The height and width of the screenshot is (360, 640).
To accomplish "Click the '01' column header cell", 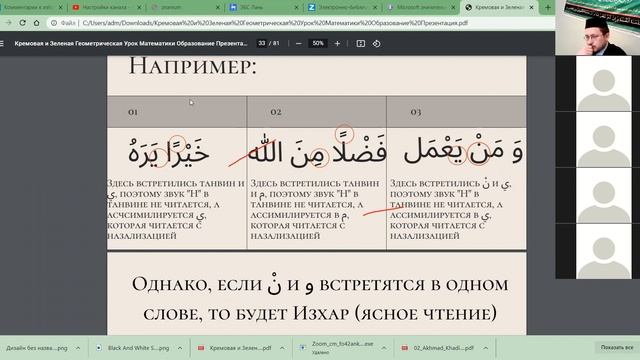I will 177,112.
